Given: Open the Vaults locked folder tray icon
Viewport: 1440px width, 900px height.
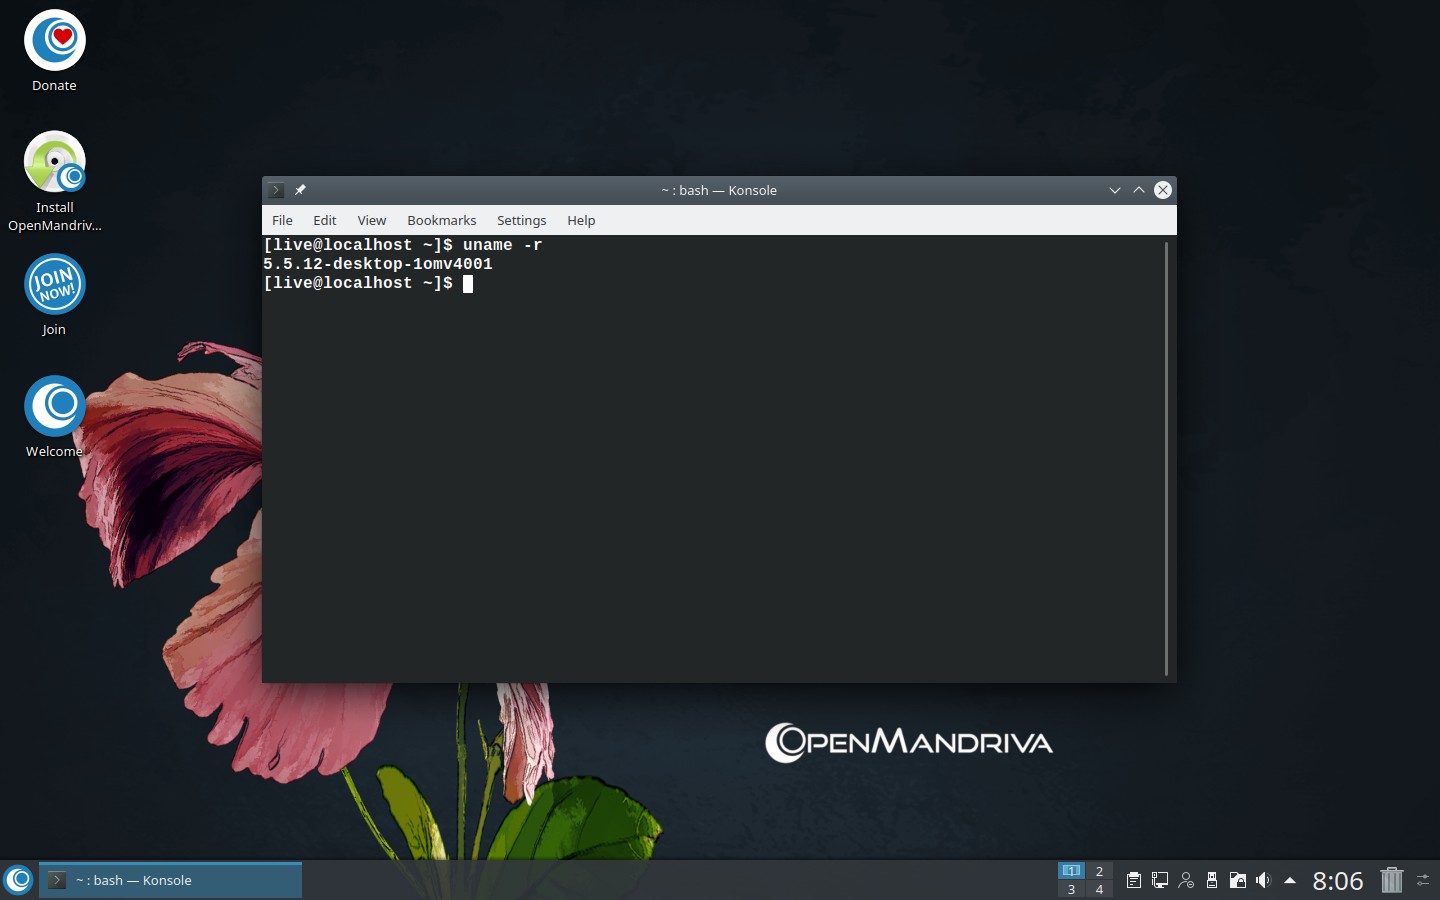Looking at the screenshot, I should point(1238,880).
